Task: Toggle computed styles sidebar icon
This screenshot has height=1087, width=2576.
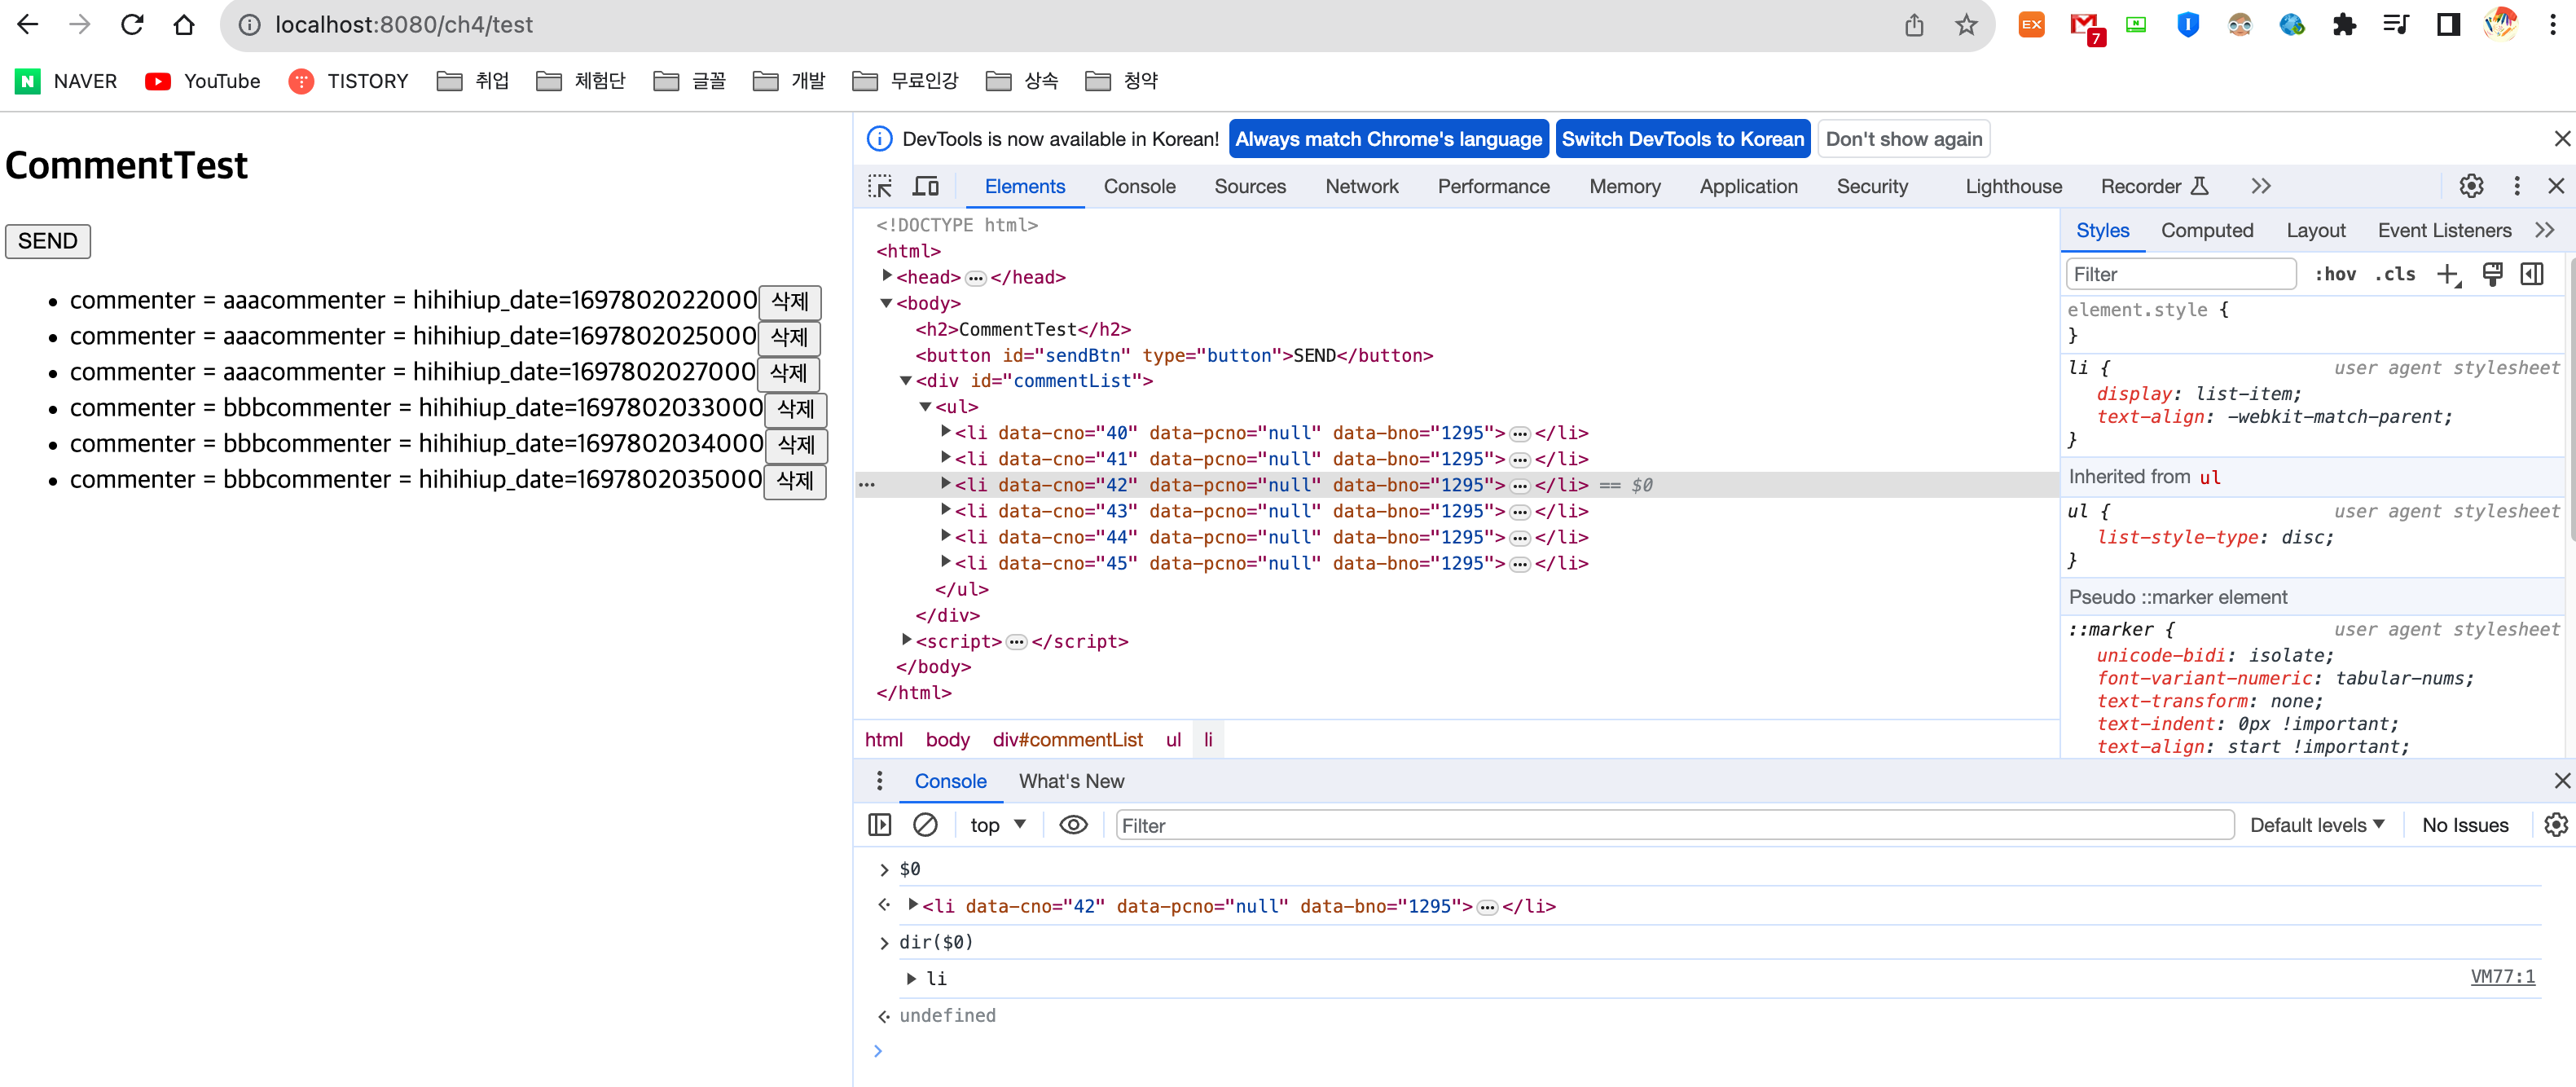Action: 2532,274
